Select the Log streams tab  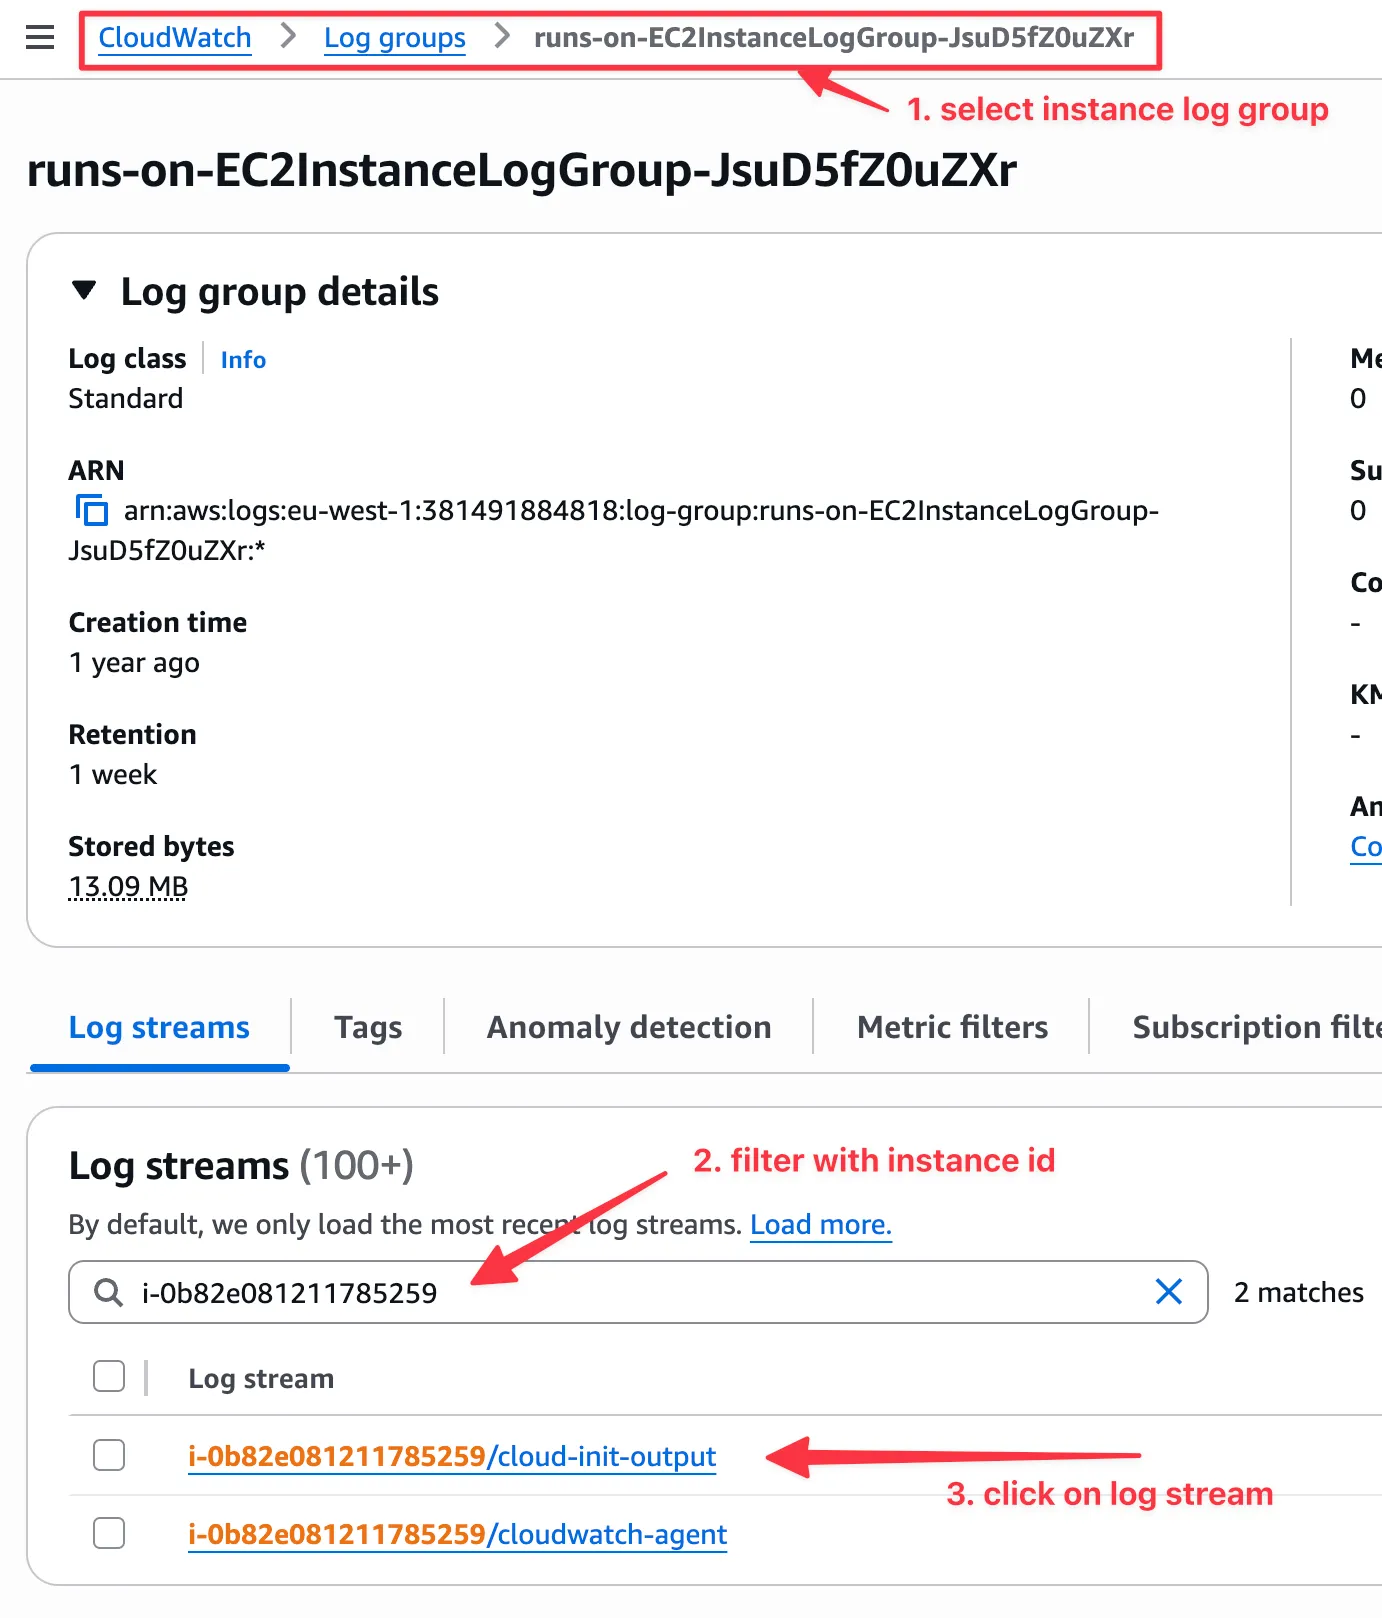(159, 1027)
